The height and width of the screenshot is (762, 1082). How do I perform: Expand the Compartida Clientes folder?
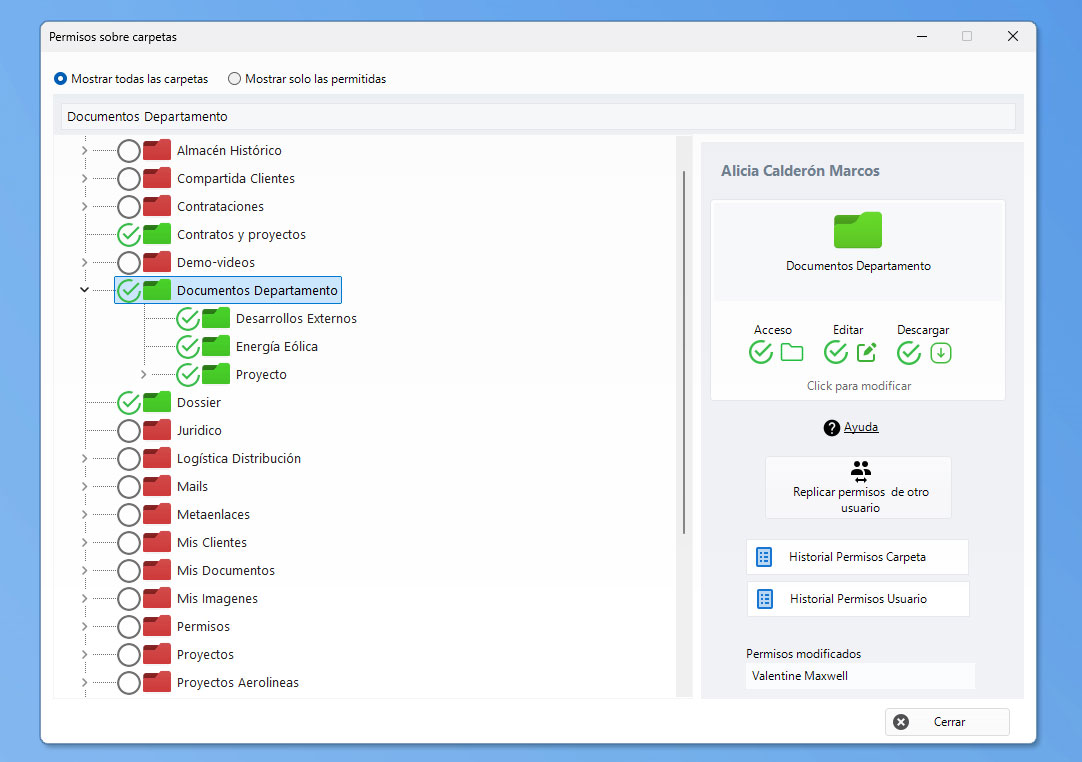84,178
